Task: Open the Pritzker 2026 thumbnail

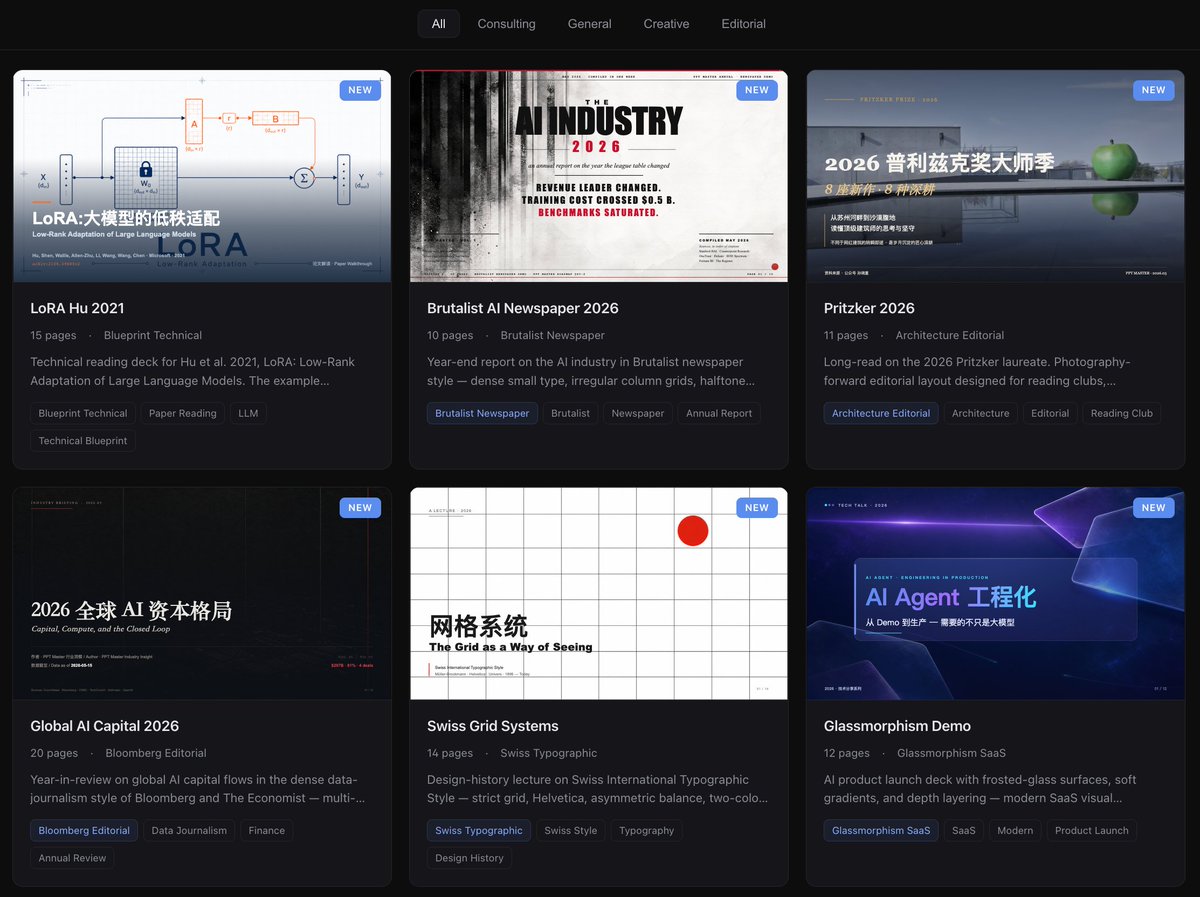Action: coord(996,176)
